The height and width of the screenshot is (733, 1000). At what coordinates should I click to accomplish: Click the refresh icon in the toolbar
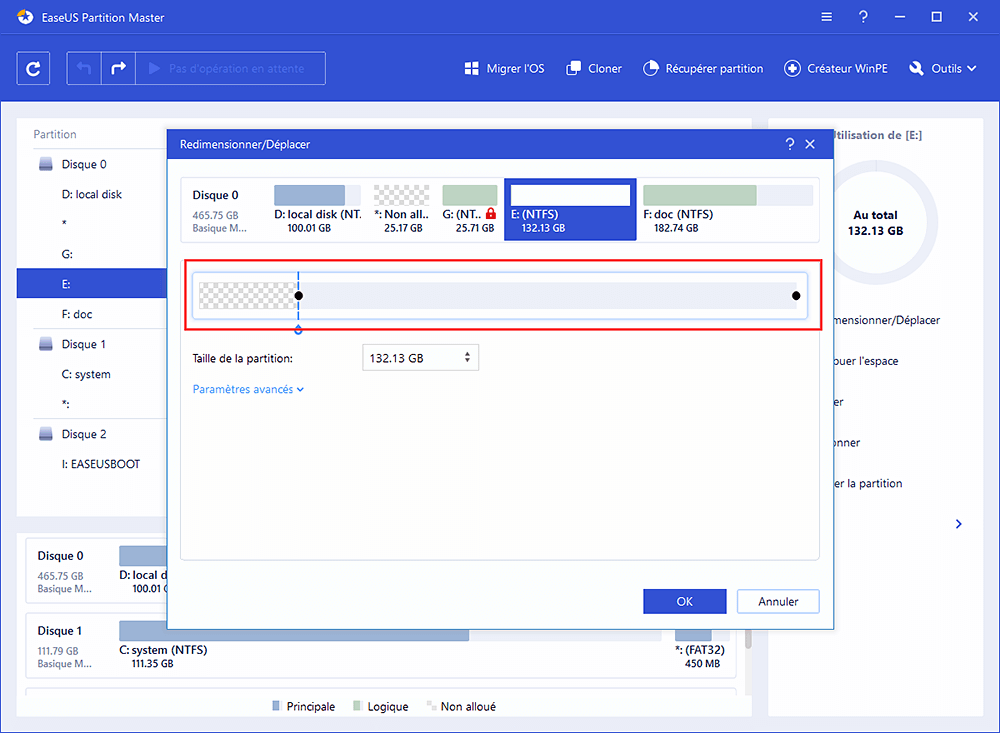point(34,69)
